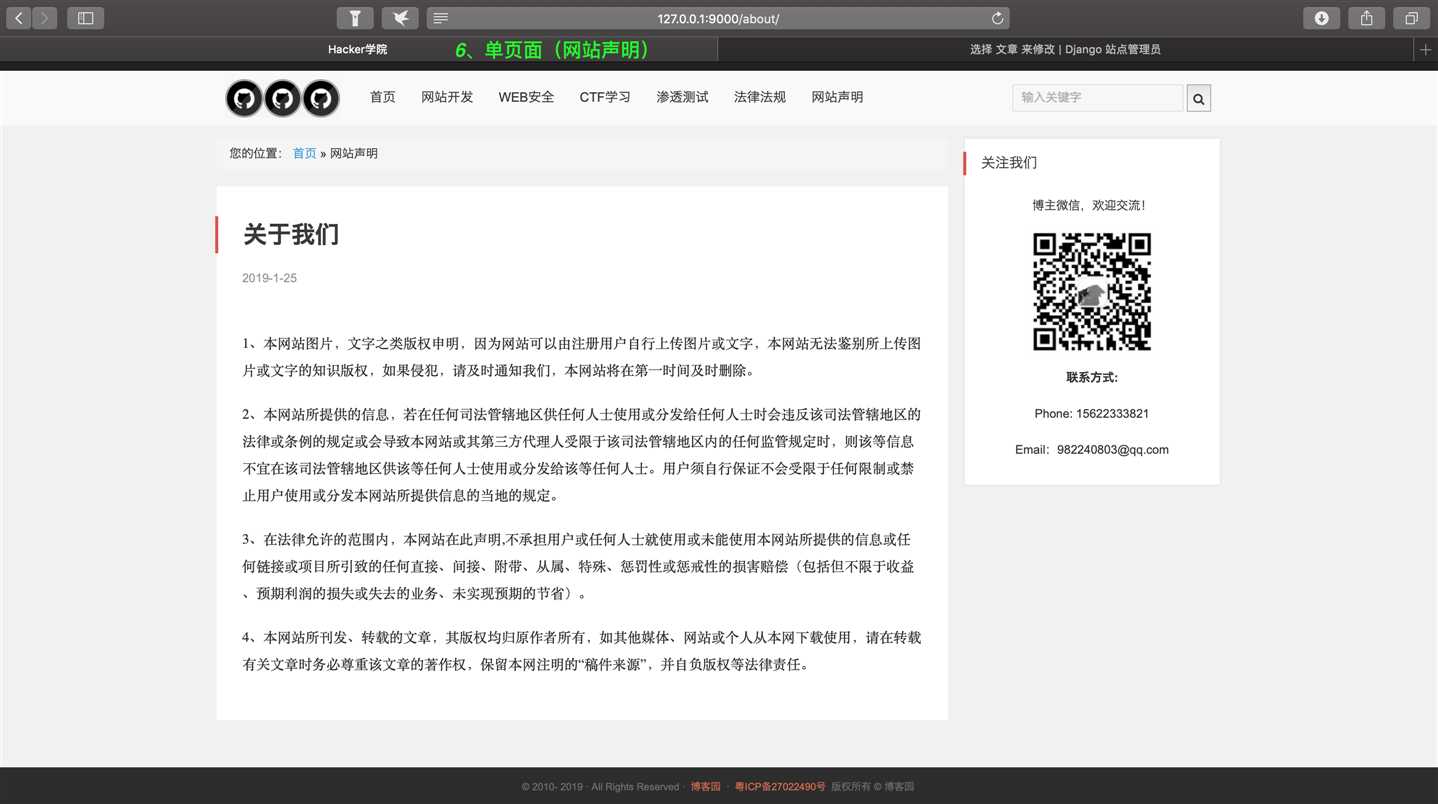Screen dimensions: 1438x804
Task: Open 网站开发 navigation item
Action: (447, 97)
